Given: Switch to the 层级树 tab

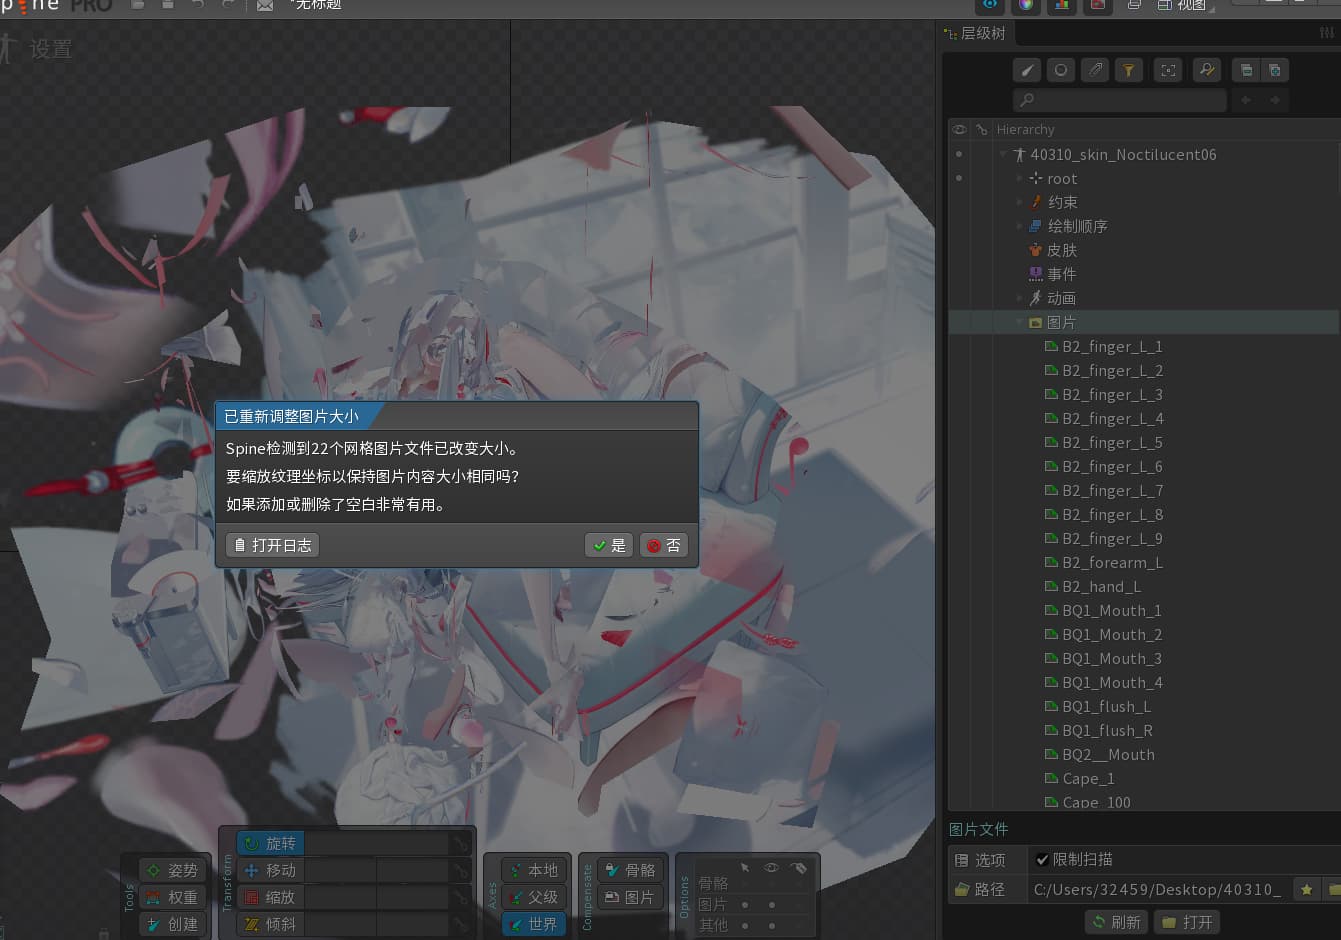Looking at the screenshot, I should pos(976,33).
